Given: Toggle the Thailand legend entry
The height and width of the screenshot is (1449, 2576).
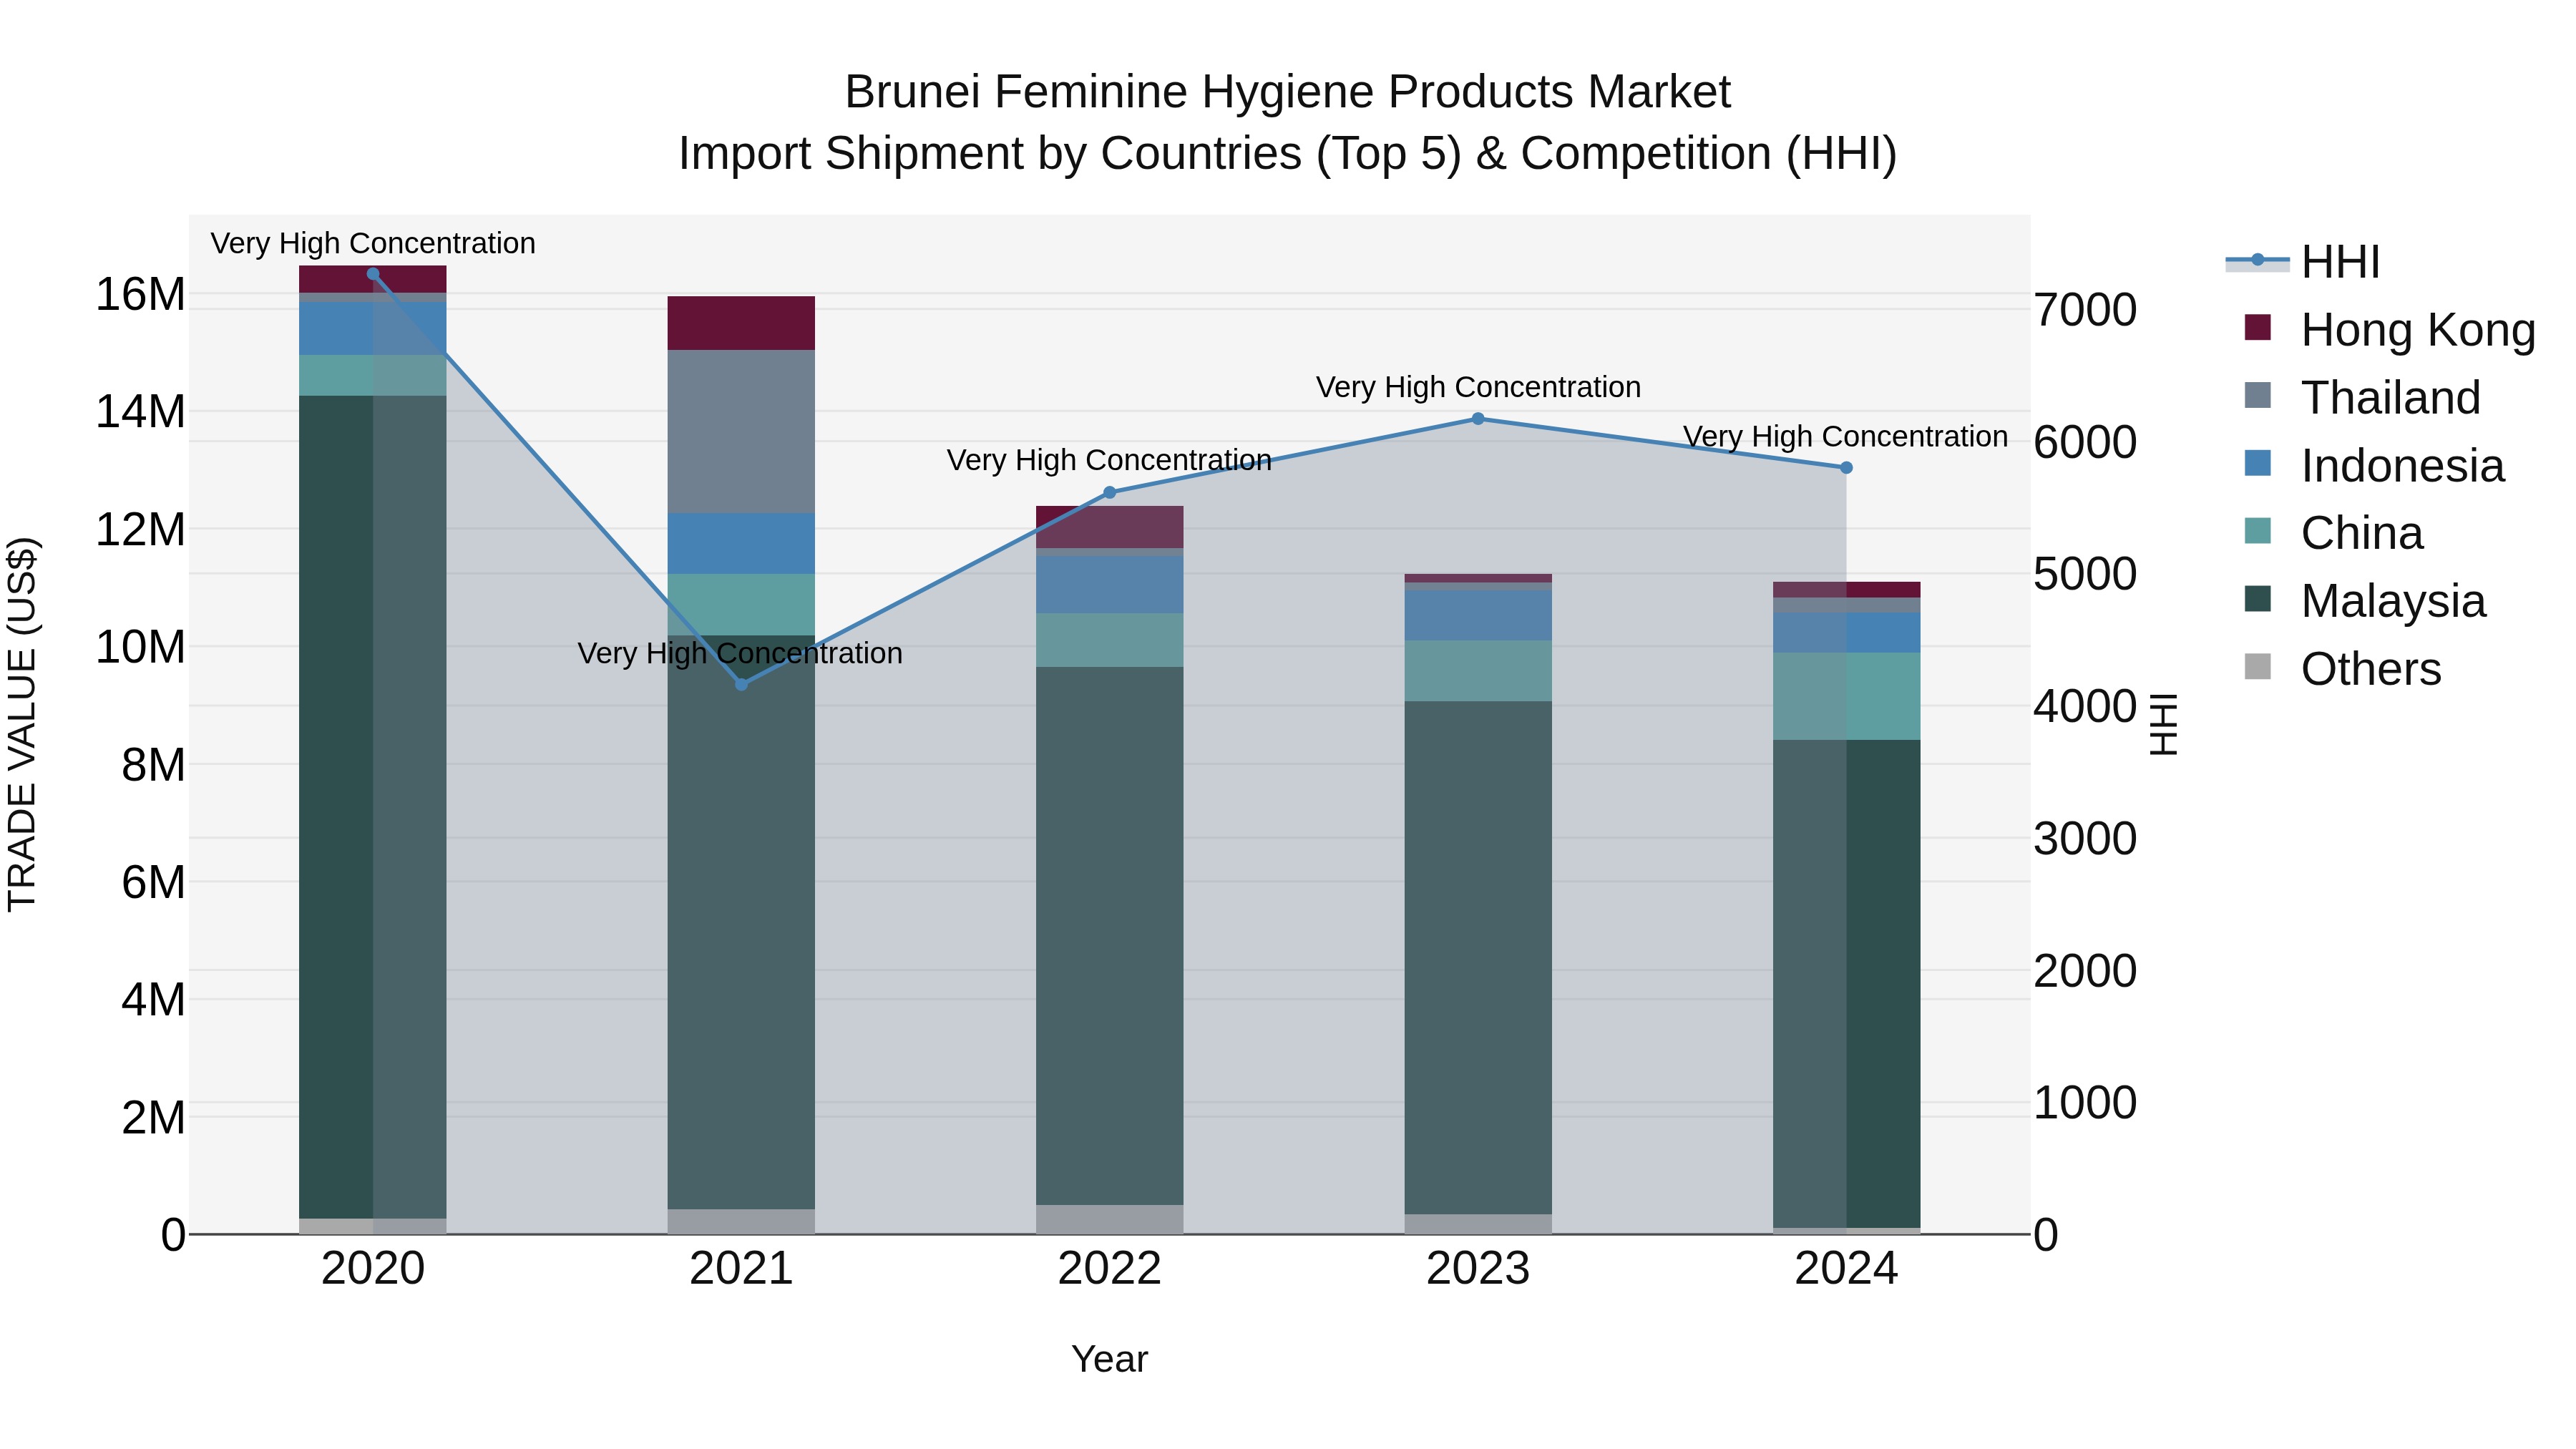Looking at the screenshot, I should click(2361, 397).
